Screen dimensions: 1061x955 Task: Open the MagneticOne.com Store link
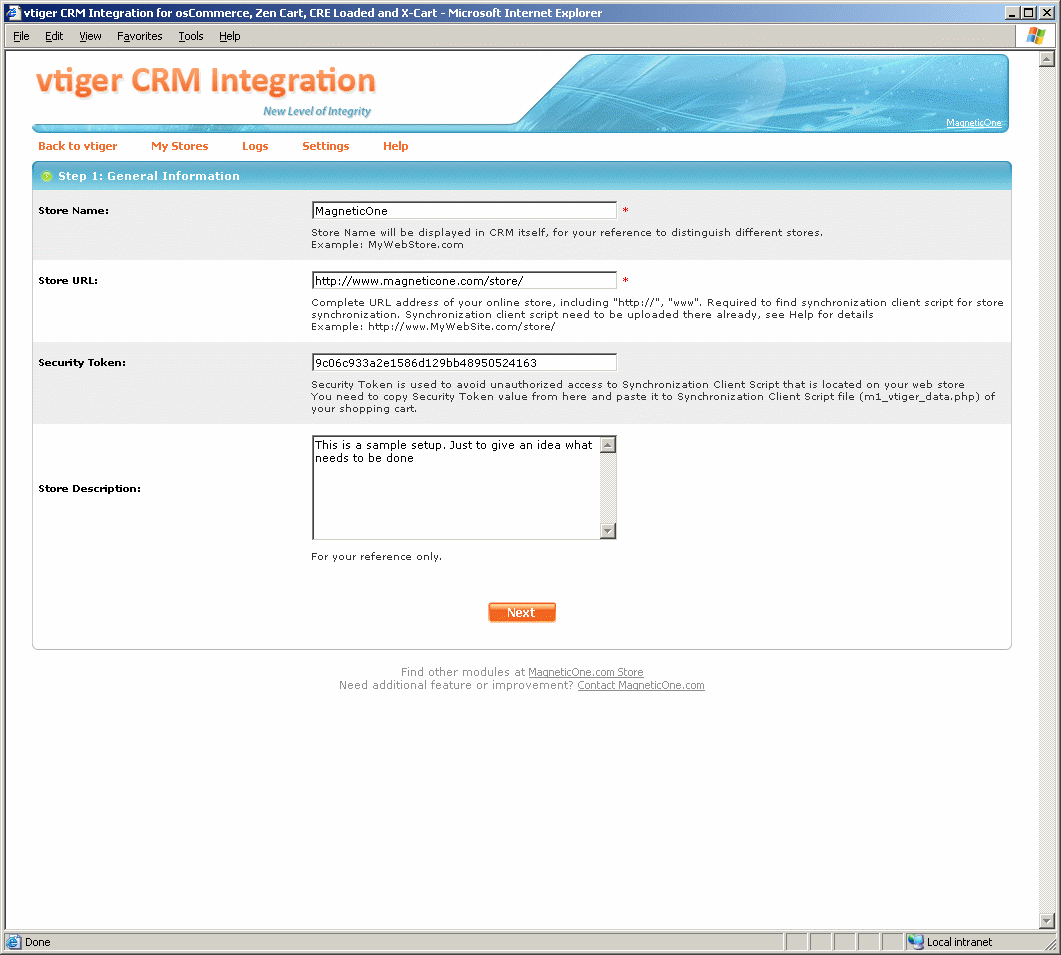pos(585,672)
